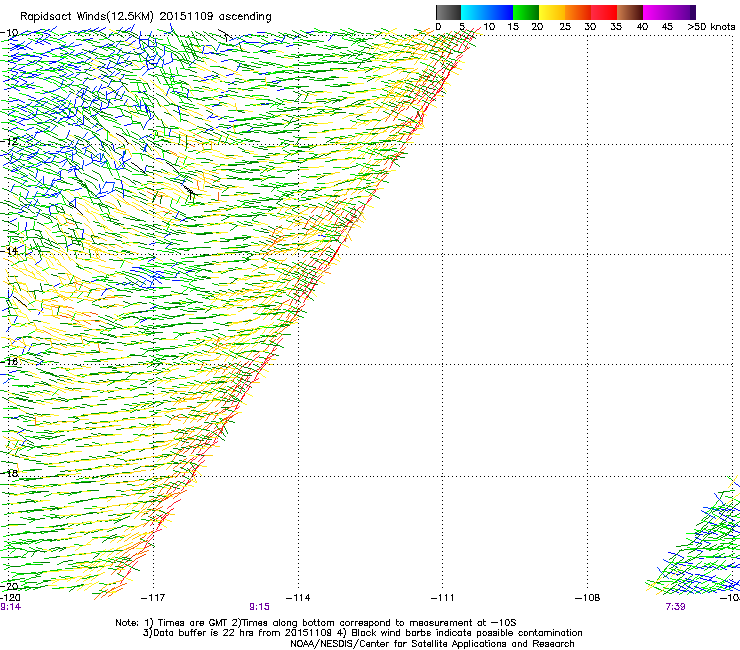Image resolution: width=740 pixels, height=650 pixels.
Task: Click the "35" knots legend label
Action: [616, 27]
